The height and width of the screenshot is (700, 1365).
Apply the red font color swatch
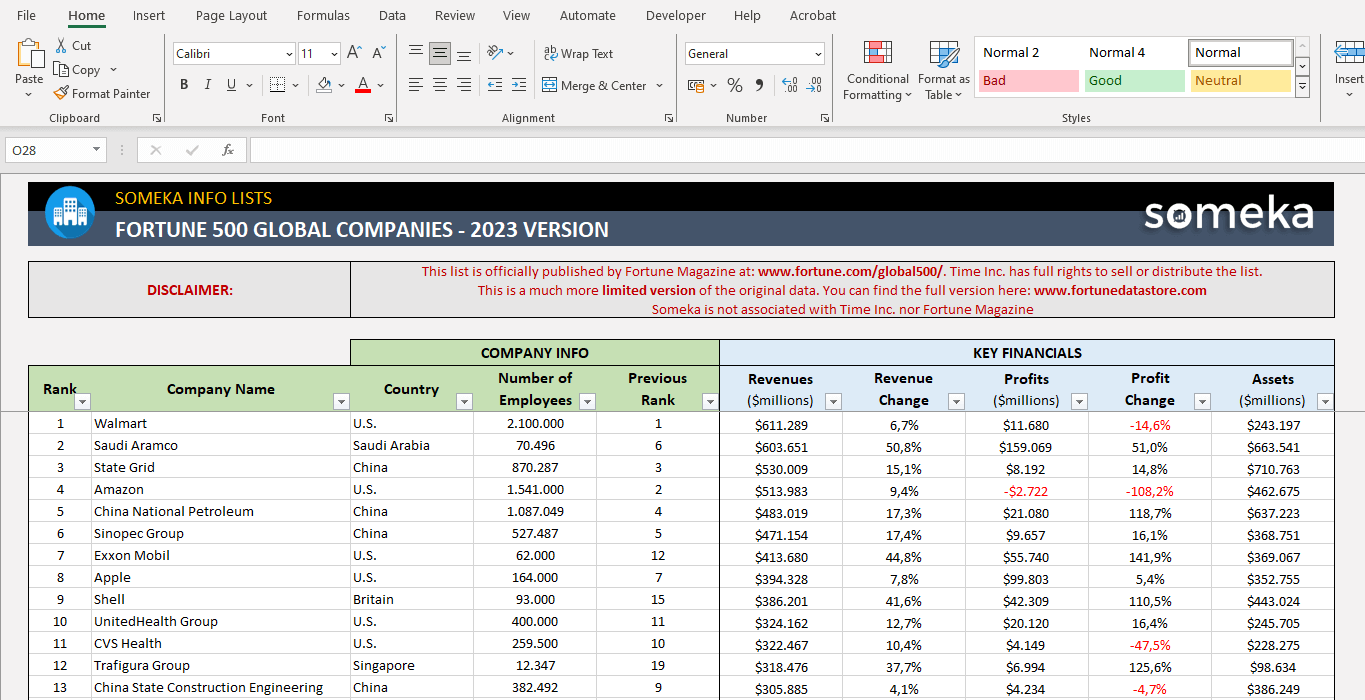point(363,86)
